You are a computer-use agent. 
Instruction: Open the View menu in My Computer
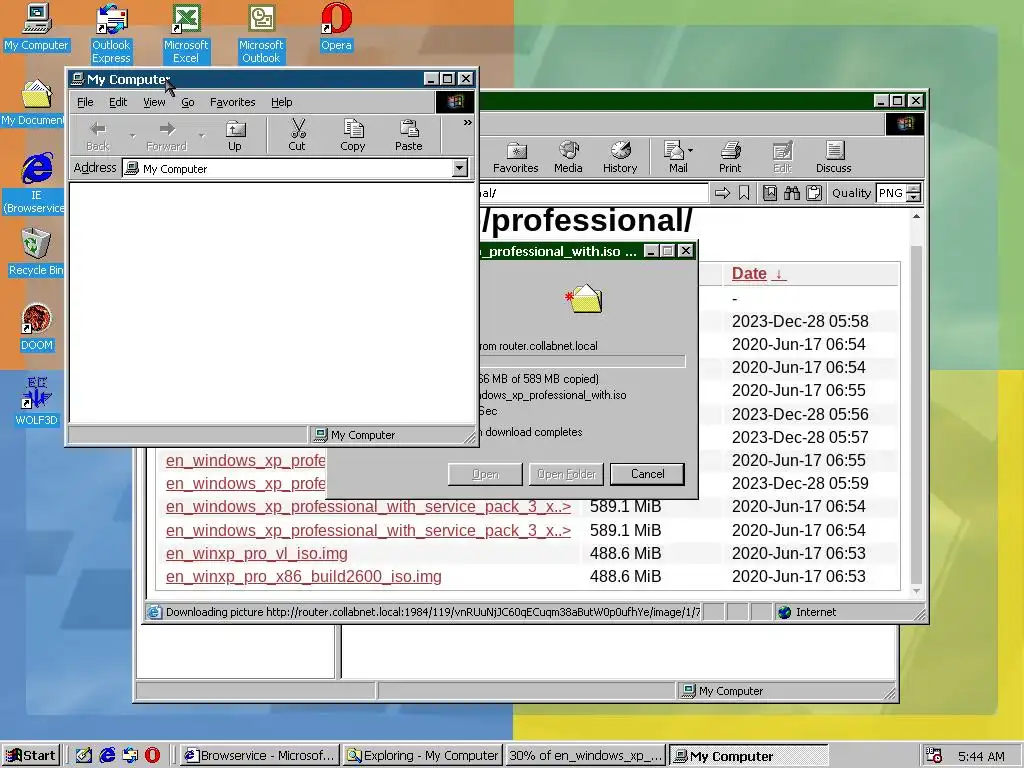(154, 103)
